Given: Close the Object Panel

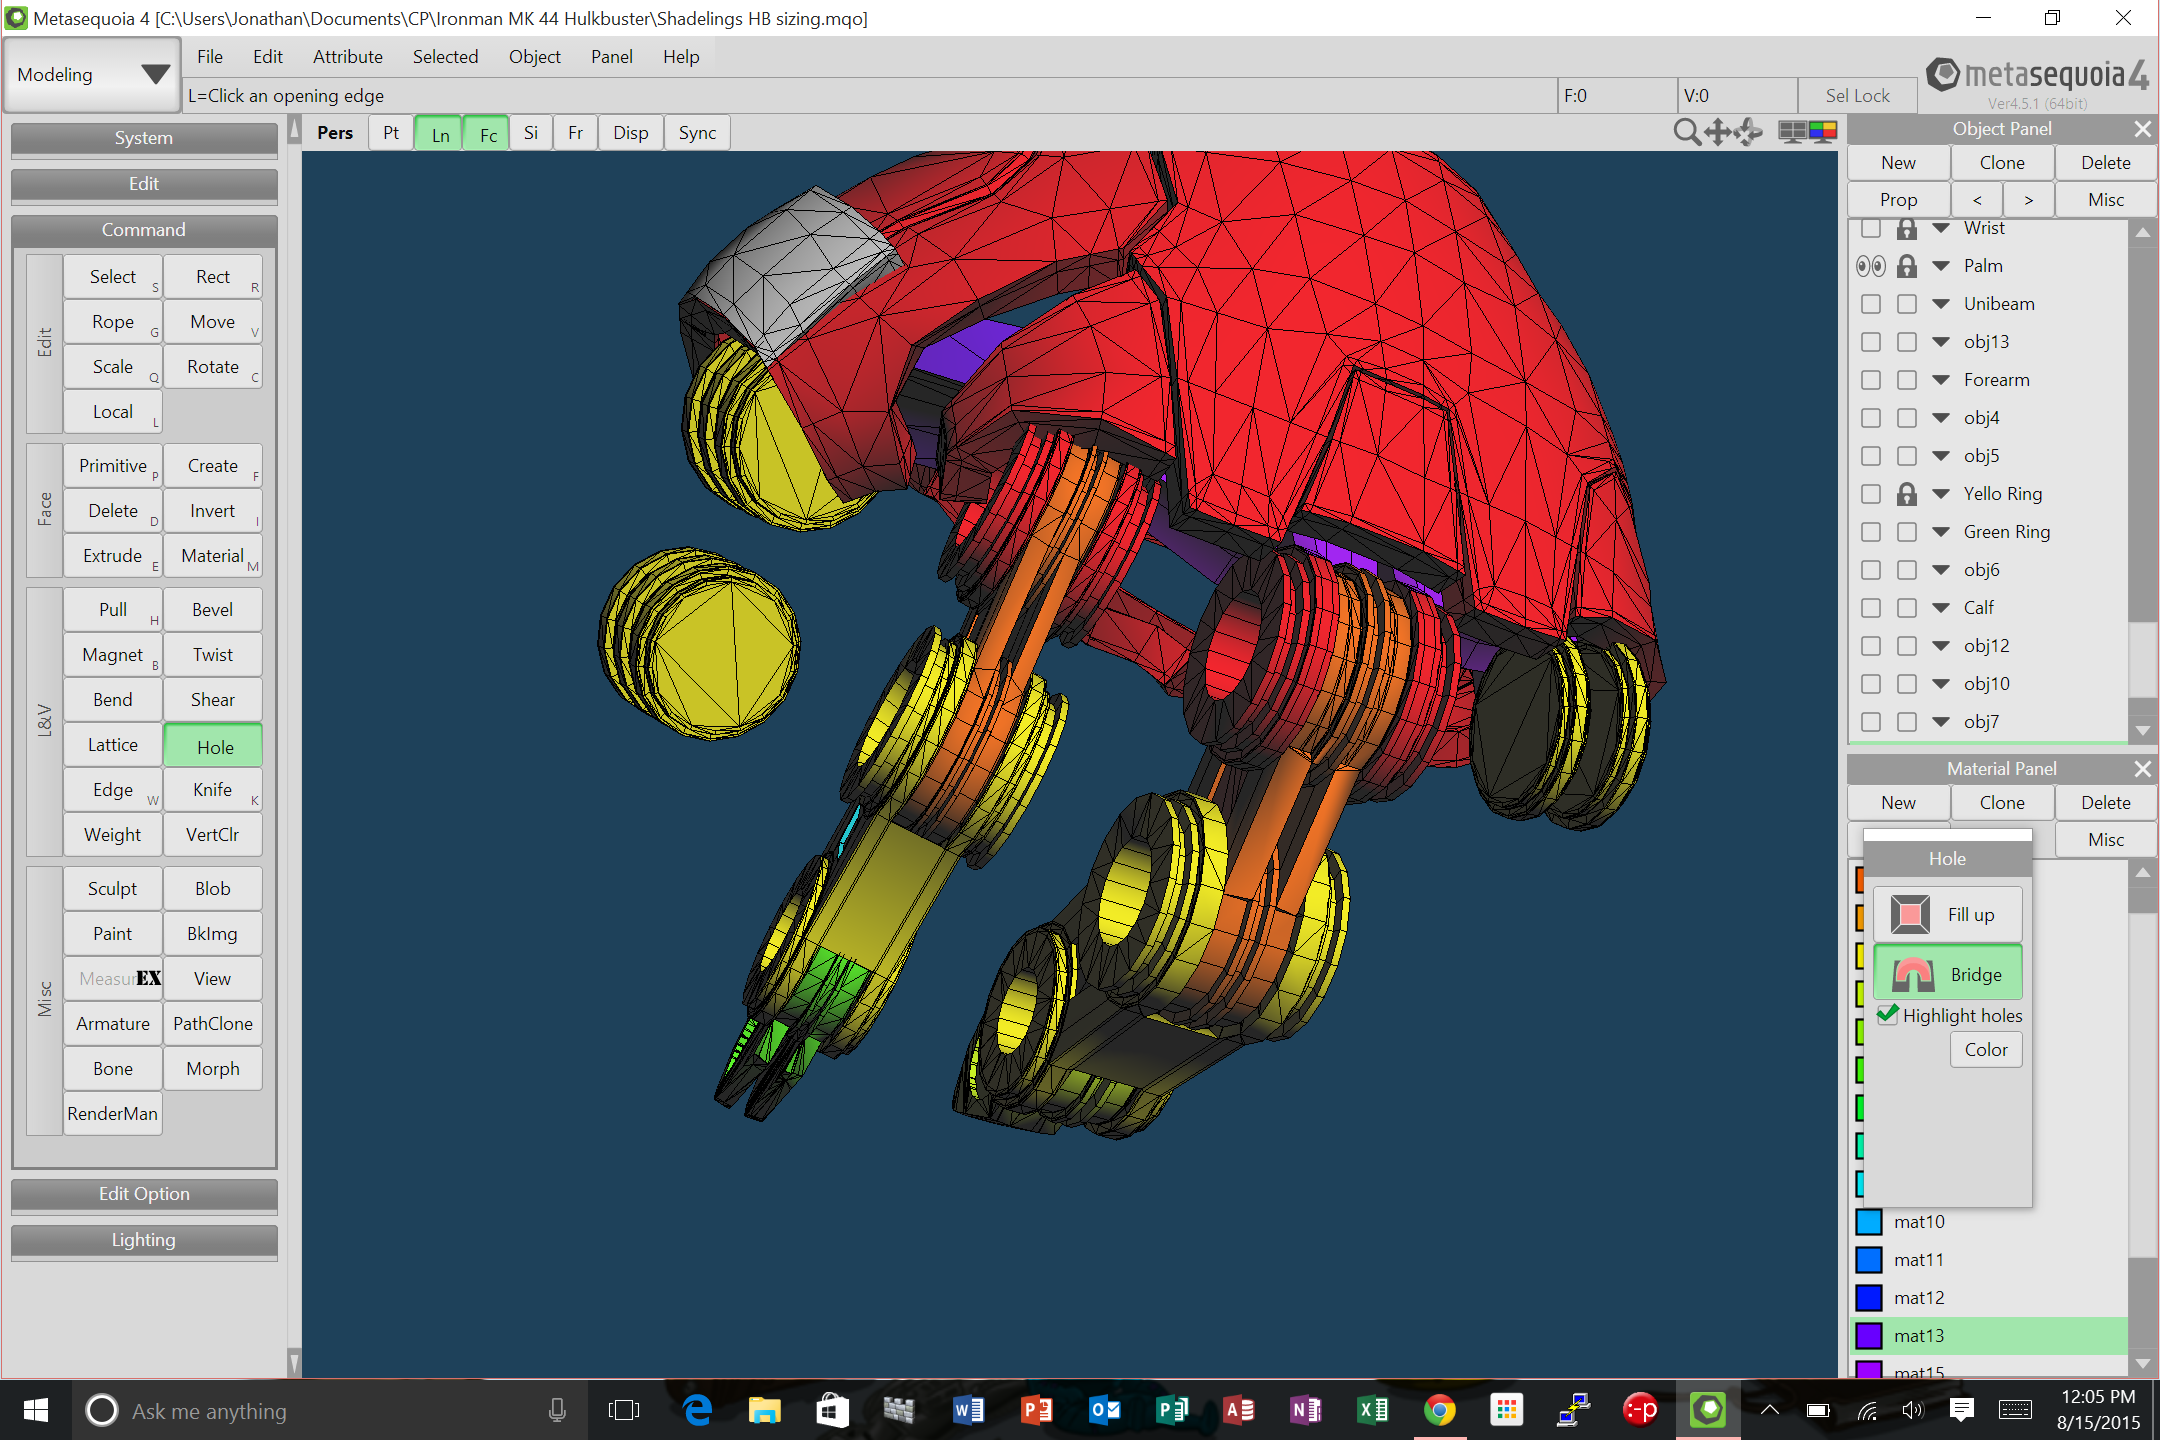Looking at the screenshot, I should tap(2142, 129).
